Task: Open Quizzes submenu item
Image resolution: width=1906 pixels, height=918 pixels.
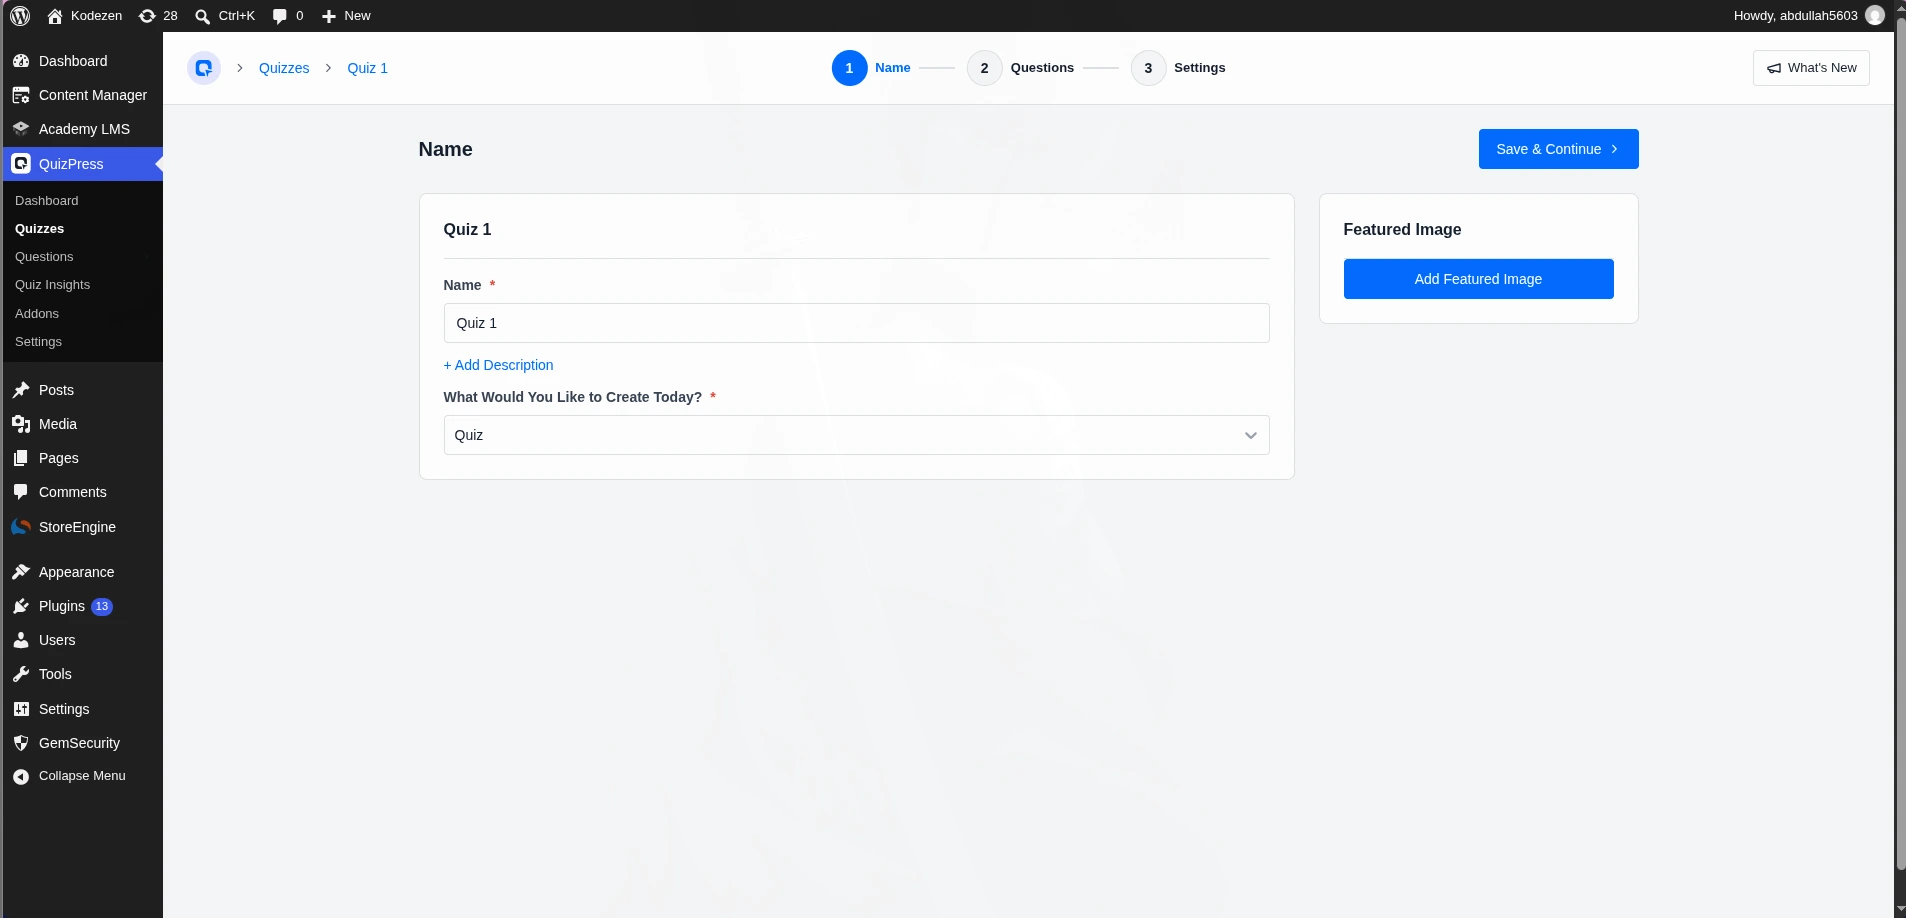Action: point(39,229)
